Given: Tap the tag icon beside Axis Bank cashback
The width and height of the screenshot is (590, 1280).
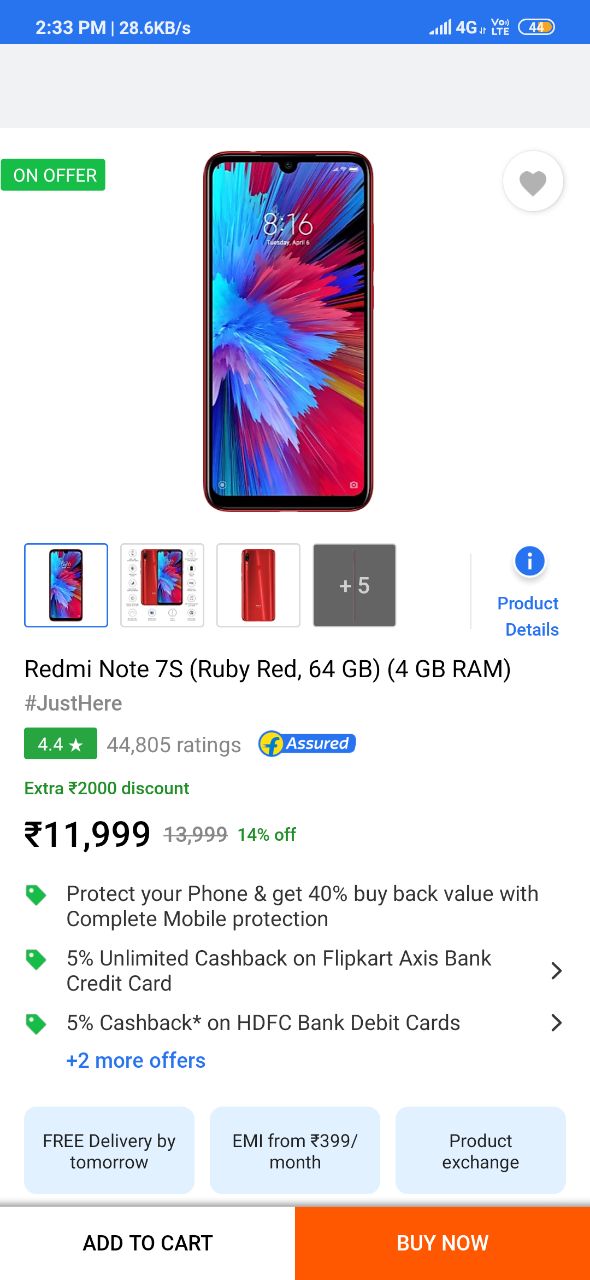Looking at the screenshot, I should tap(36, 960).
